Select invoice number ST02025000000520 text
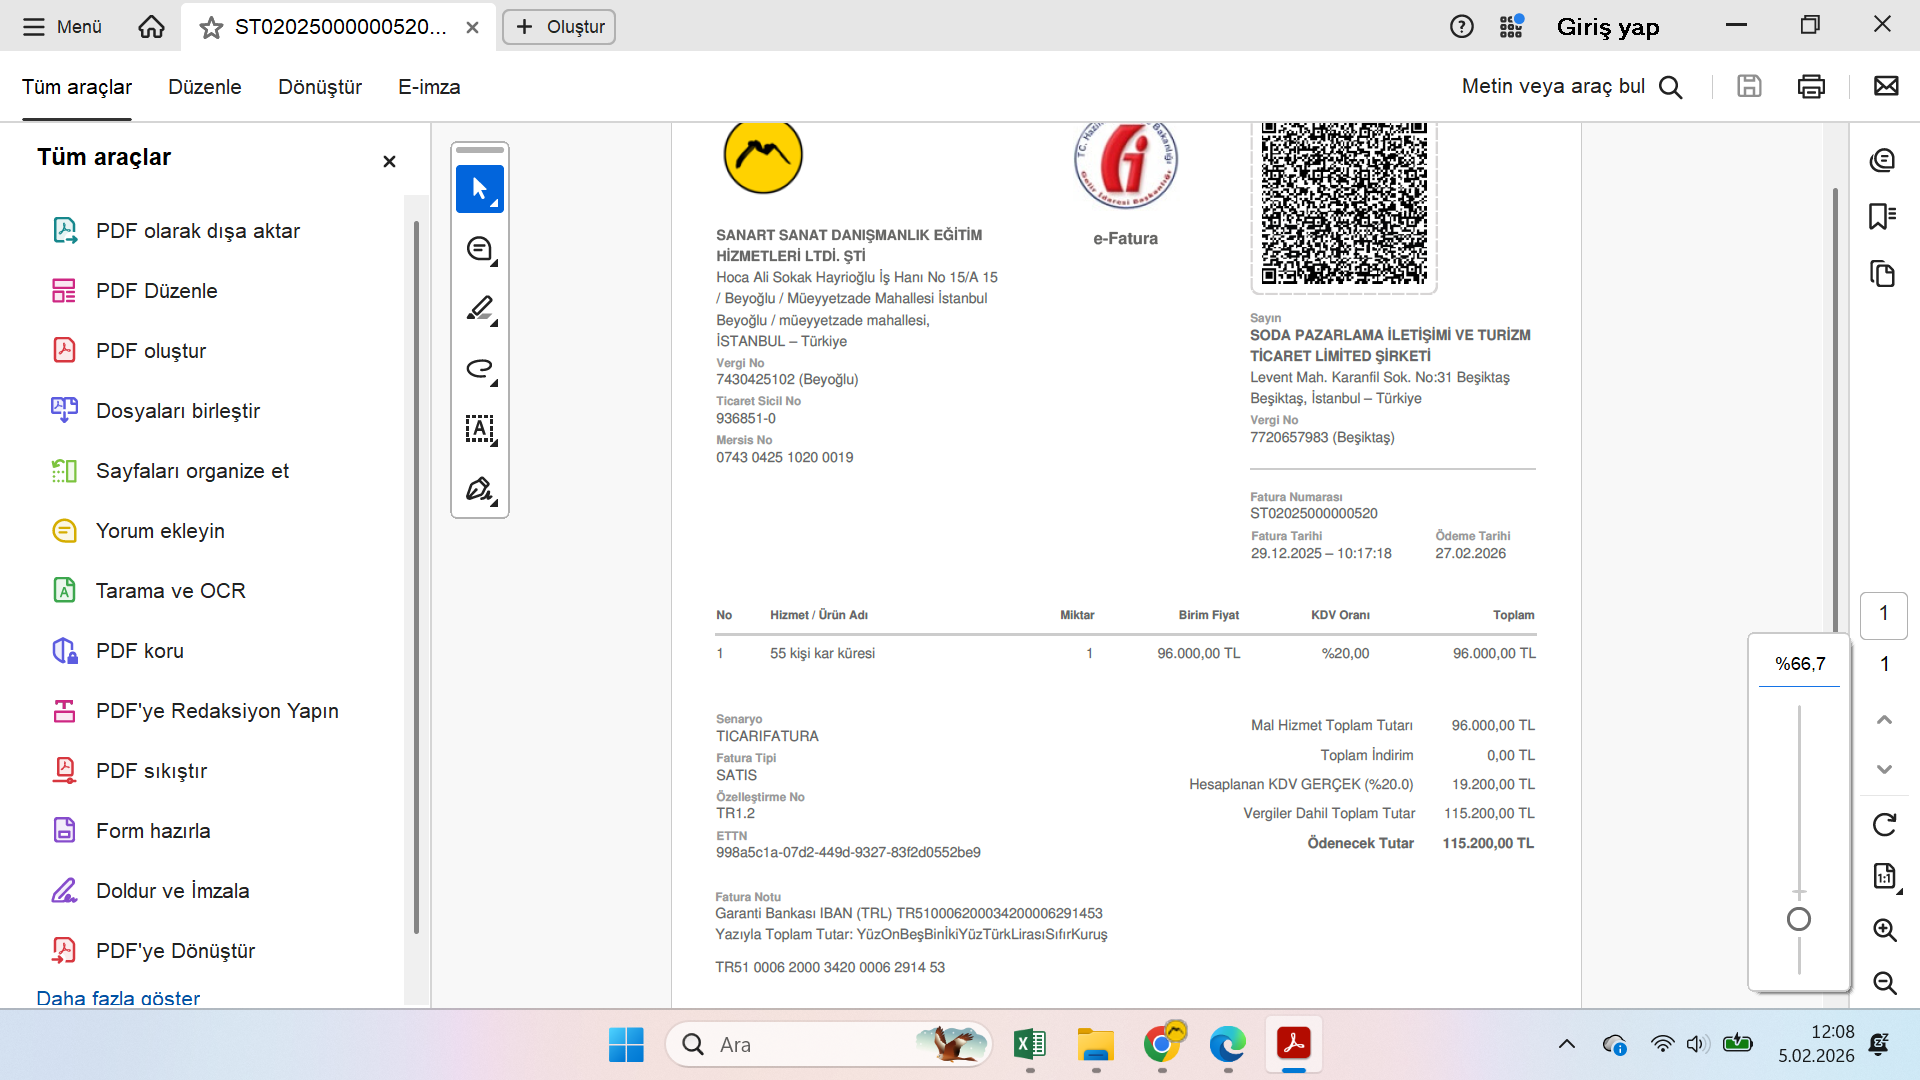The height and width of the screenshot is (1080, 1920). [x=1314, y=514]
